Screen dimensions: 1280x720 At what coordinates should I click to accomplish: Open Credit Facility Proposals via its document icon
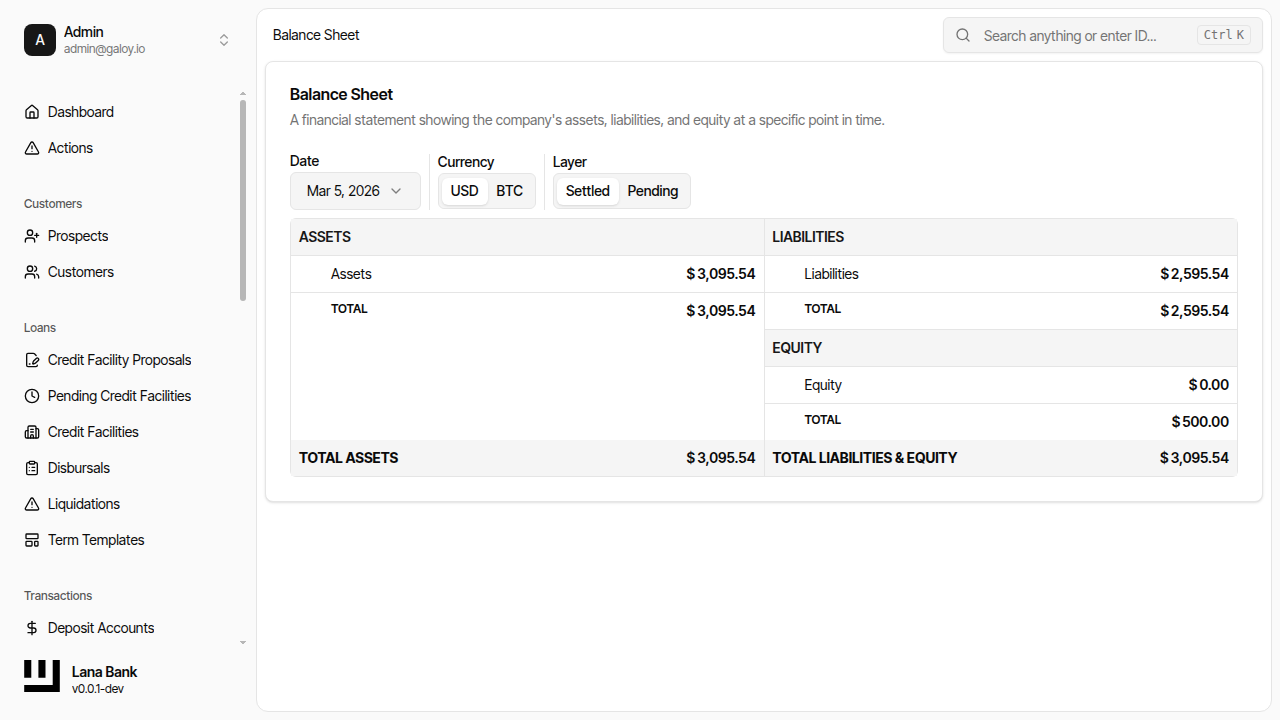[x=31, y=359]
